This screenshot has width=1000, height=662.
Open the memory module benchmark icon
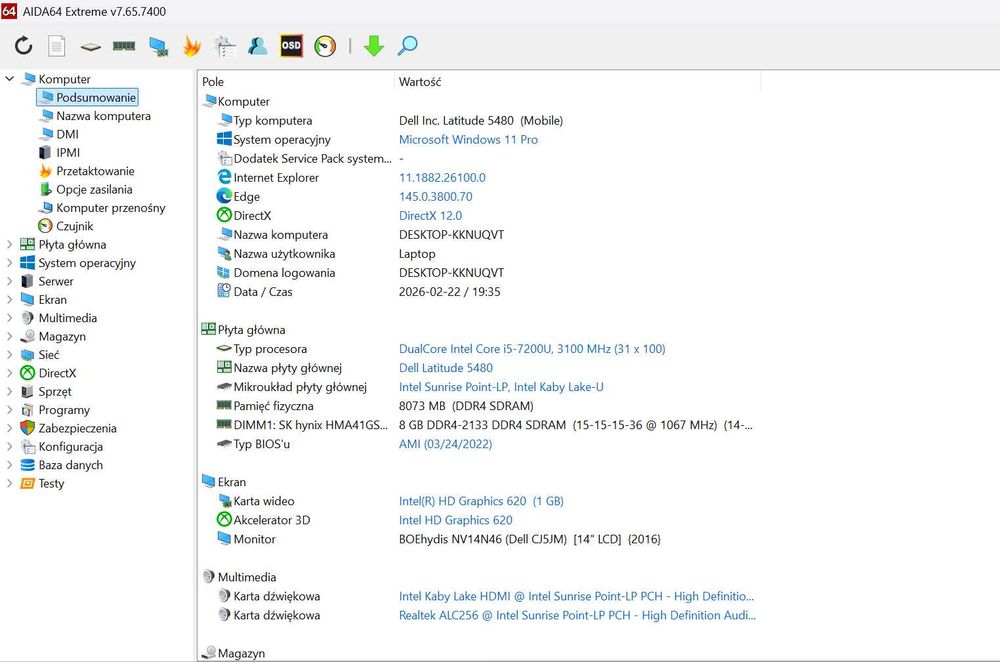pyautogui.click(x=124, y=46)
